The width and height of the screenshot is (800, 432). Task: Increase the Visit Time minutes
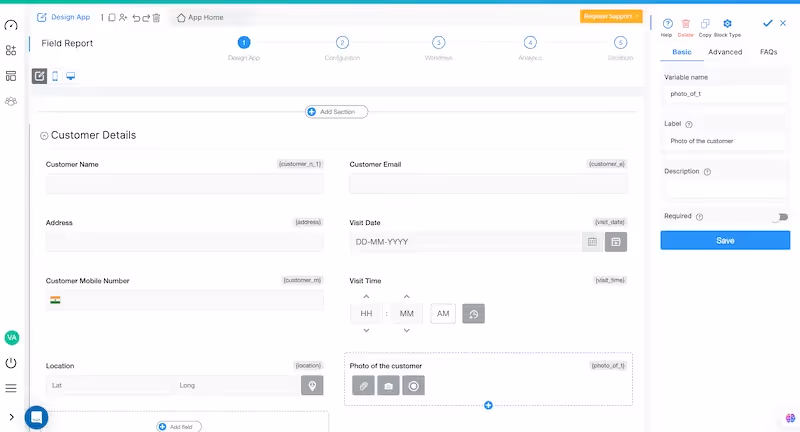406,296
